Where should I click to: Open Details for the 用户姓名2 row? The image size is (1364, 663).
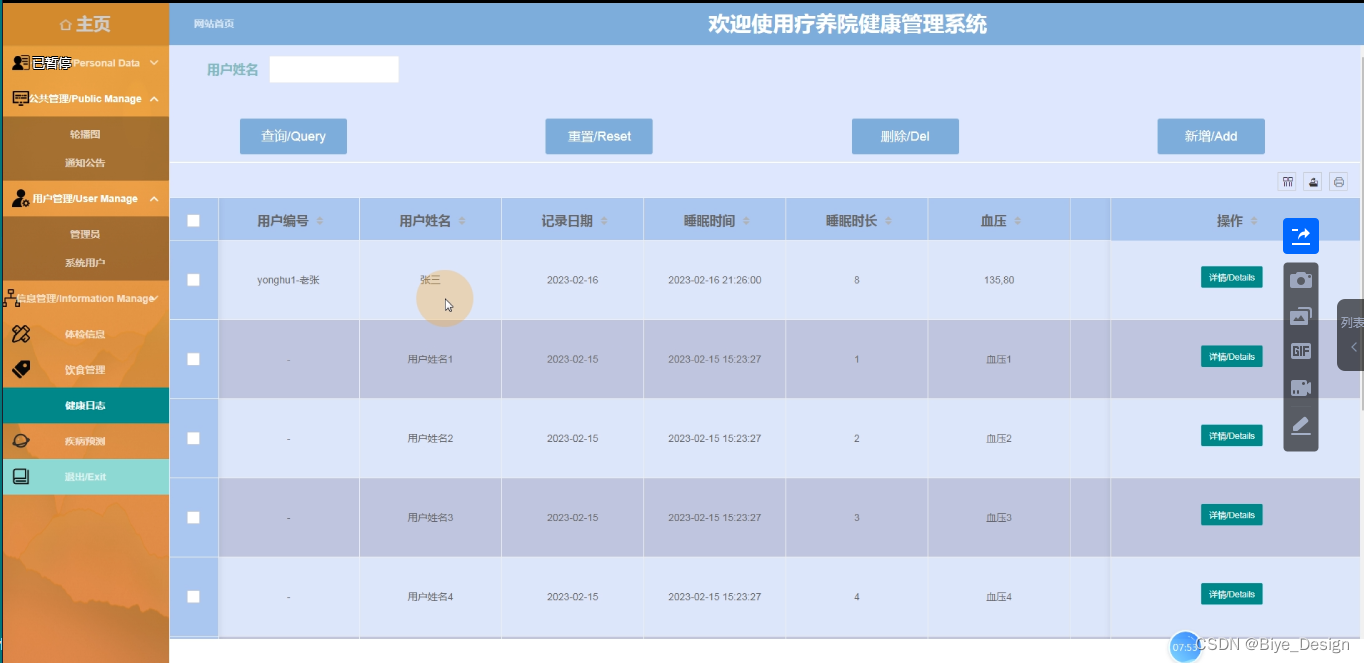point(1231,435)
